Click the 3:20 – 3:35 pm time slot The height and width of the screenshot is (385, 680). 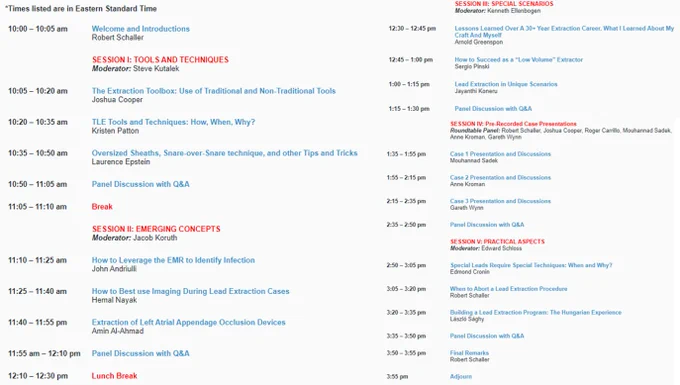(406, 313)
